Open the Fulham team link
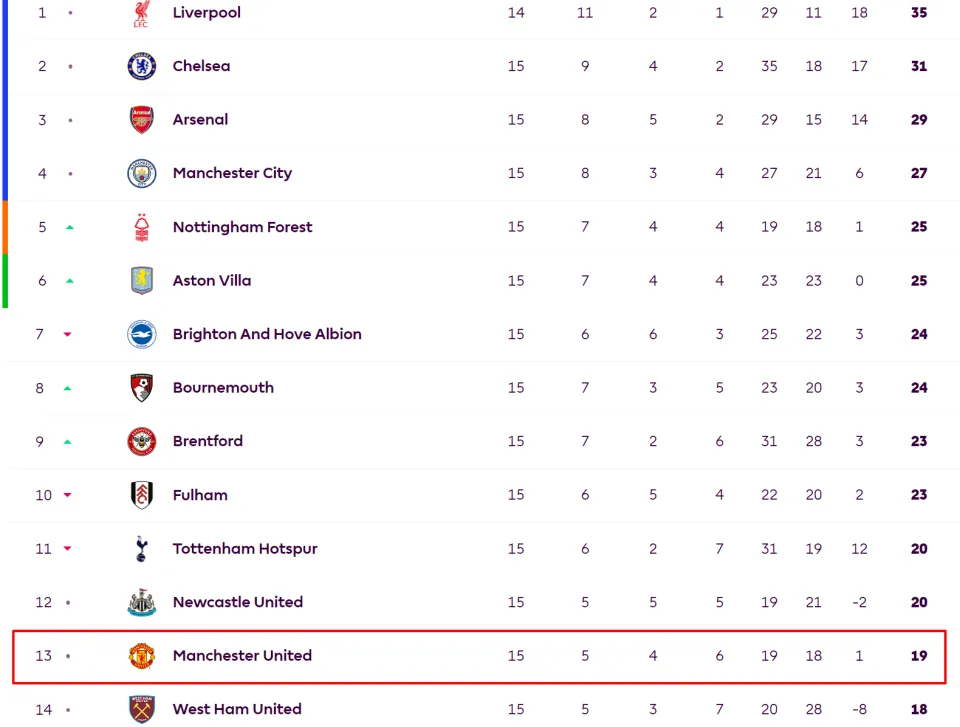The image size is (960, 727). pyautogui.click(x=200, y=495)
